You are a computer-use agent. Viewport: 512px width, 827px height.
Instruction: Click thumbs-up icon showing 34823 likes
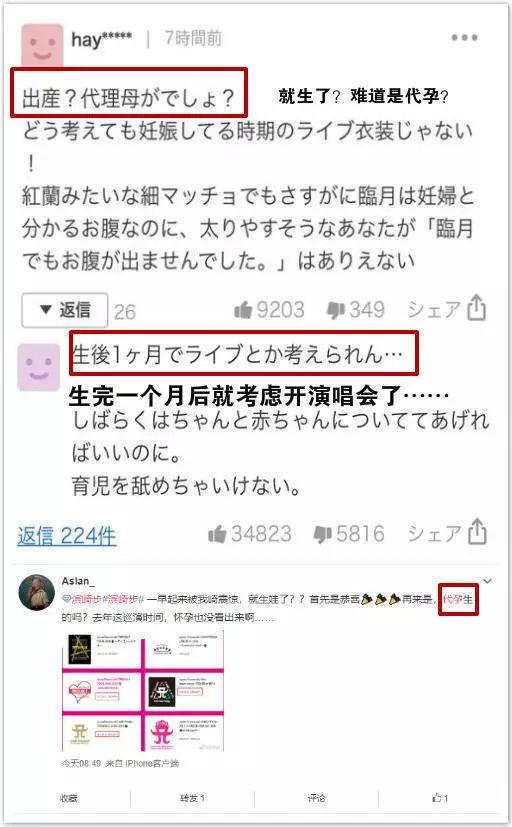[x=217, y=534]
